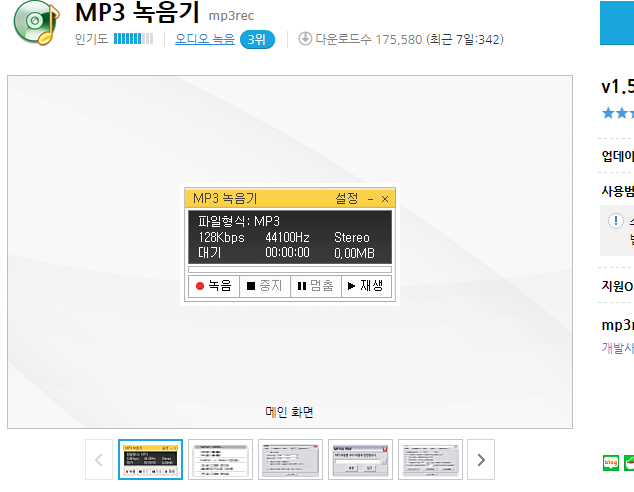Open 설정 settings in recorder title bar

[347, 198]
